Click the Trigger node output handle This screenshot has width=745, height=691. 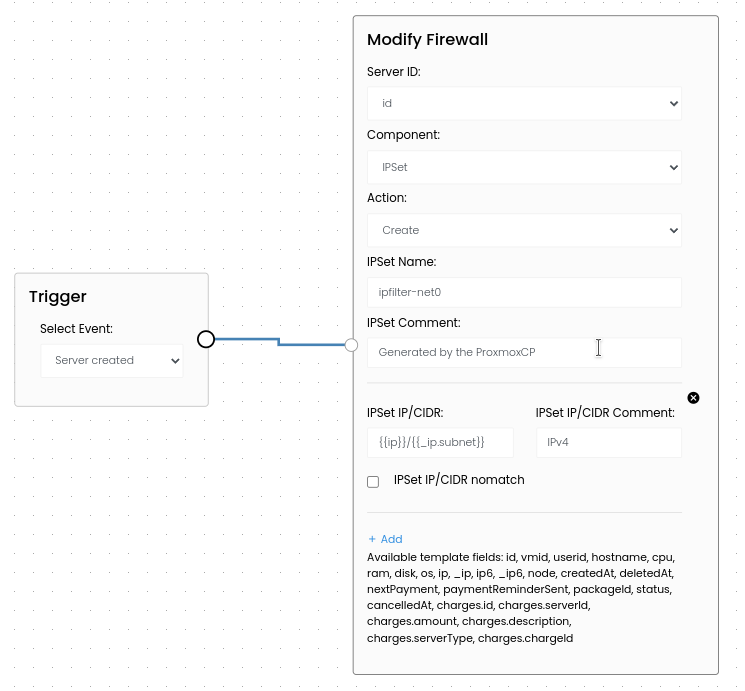tap(206, 339)
